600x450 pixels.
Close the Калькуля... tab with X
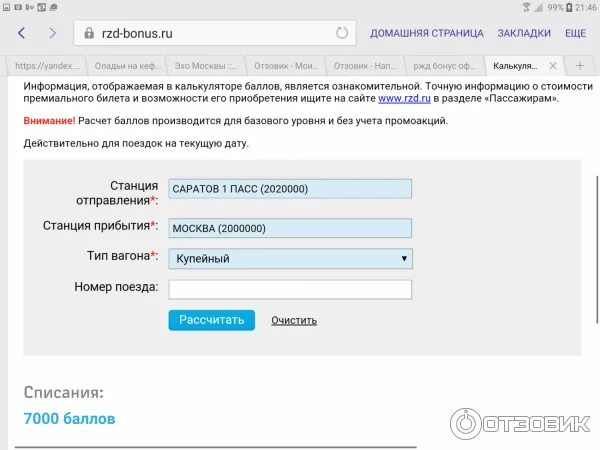tap(553, 66)
